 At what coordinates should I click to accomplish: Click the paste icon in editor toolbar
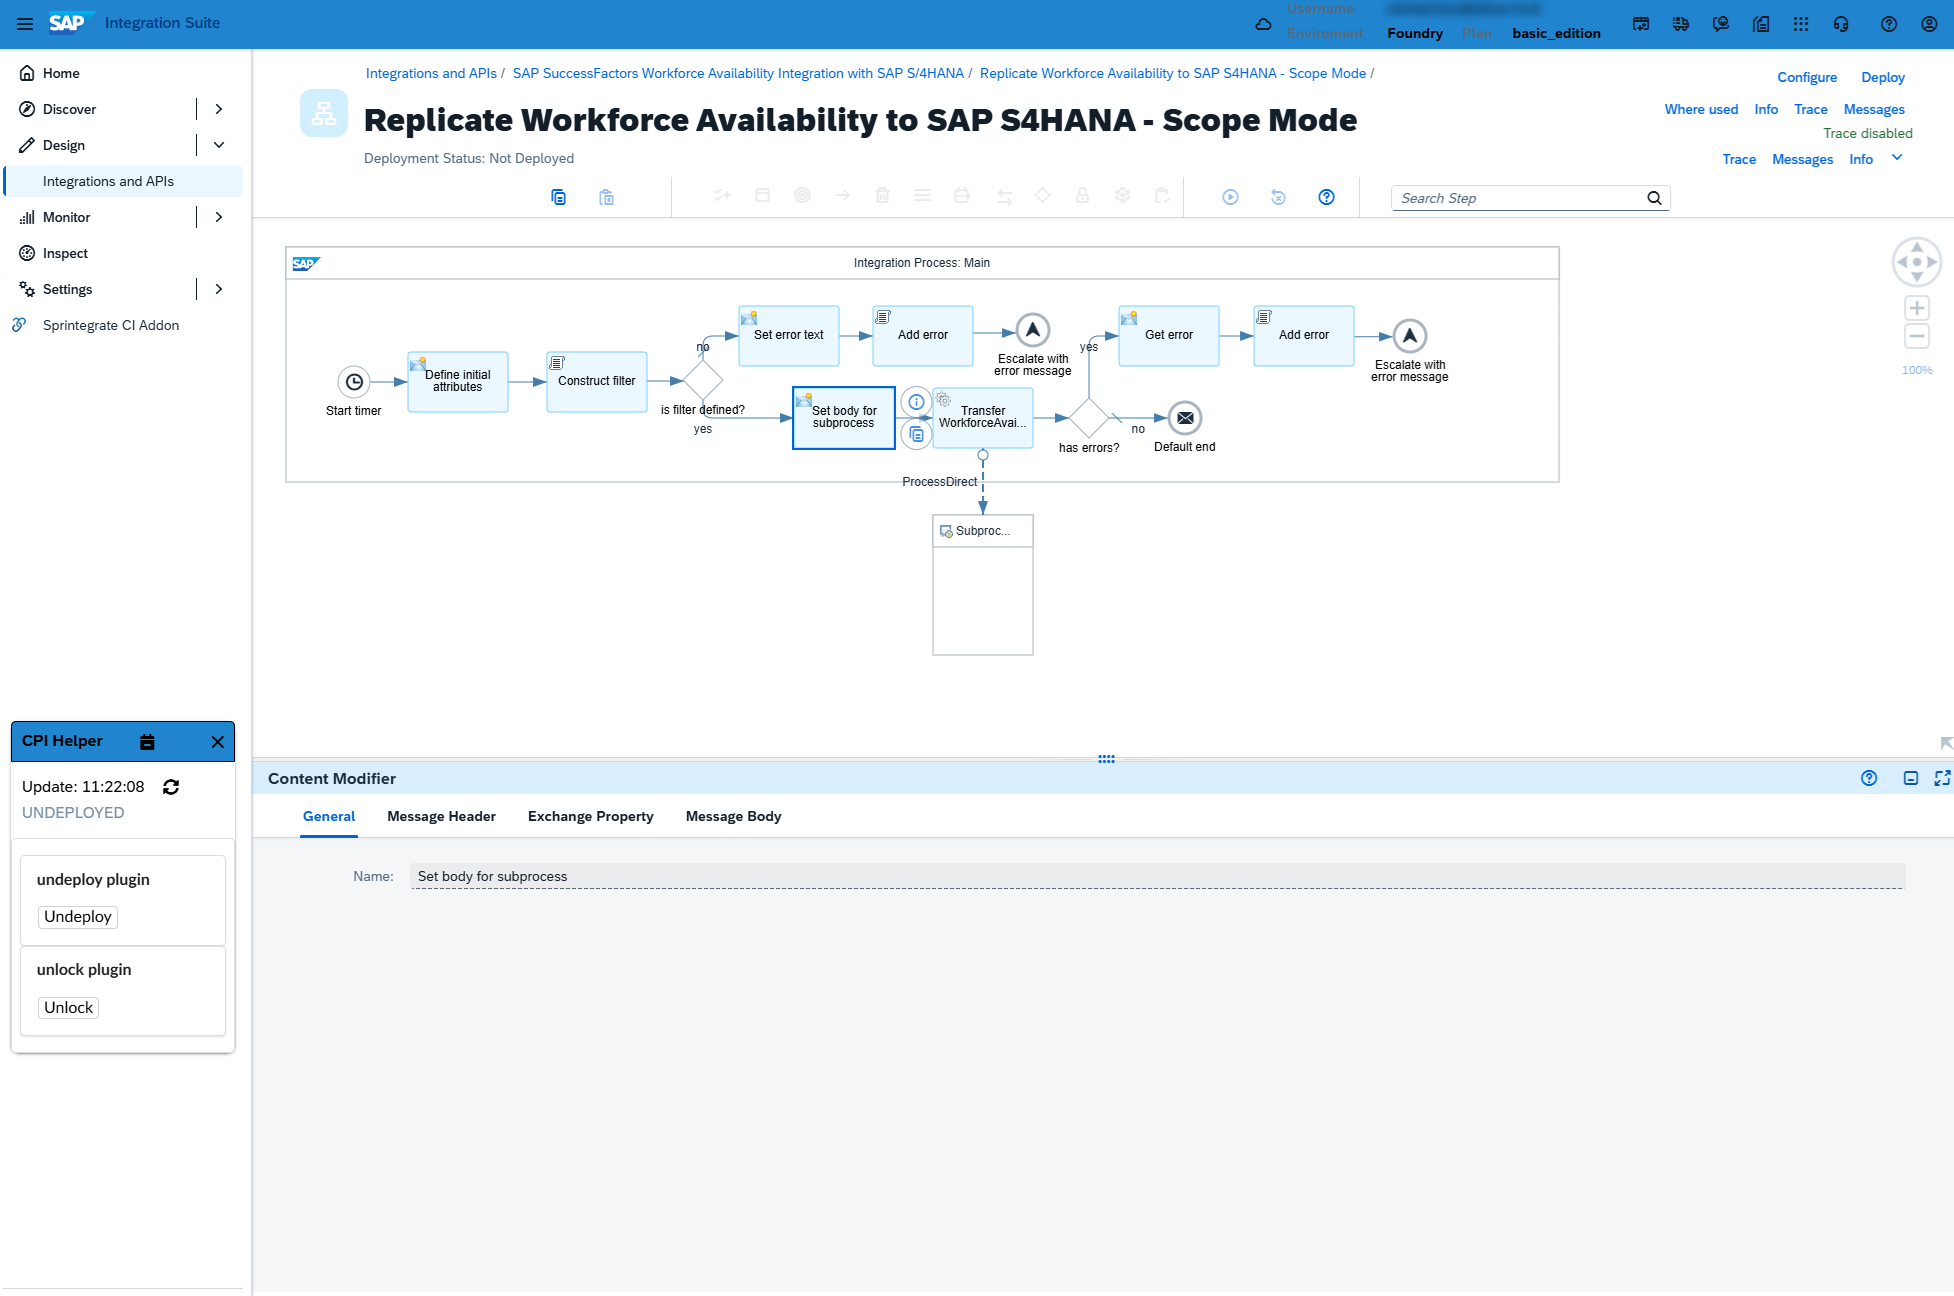(x=606, y=197)
